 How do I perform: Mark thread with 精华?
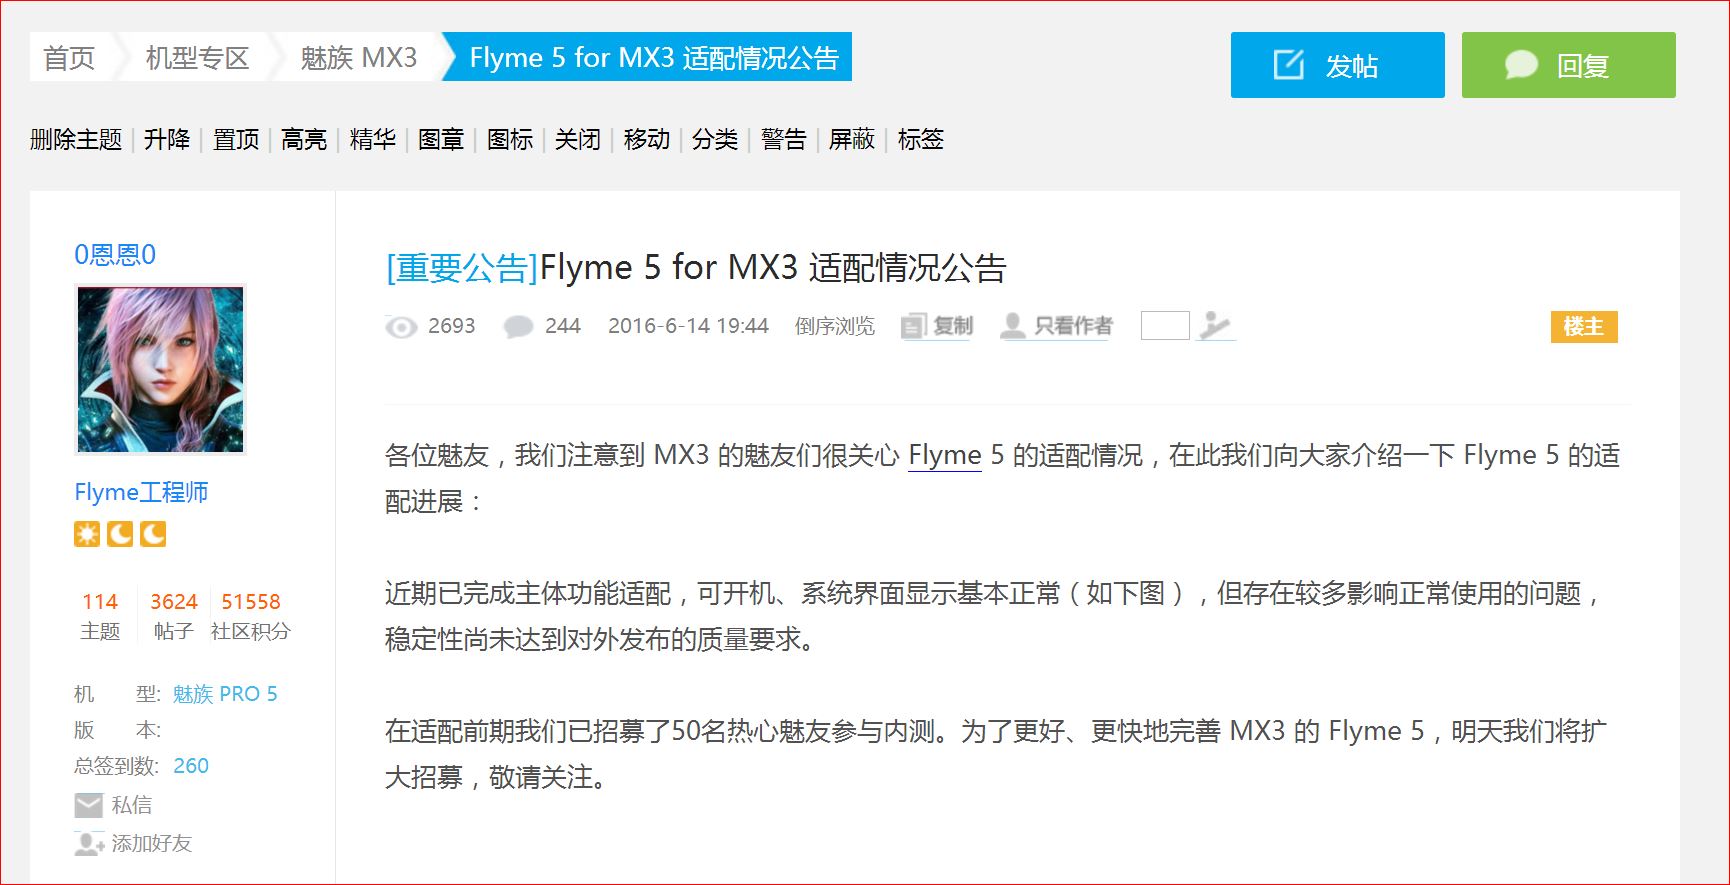[373, 139]
